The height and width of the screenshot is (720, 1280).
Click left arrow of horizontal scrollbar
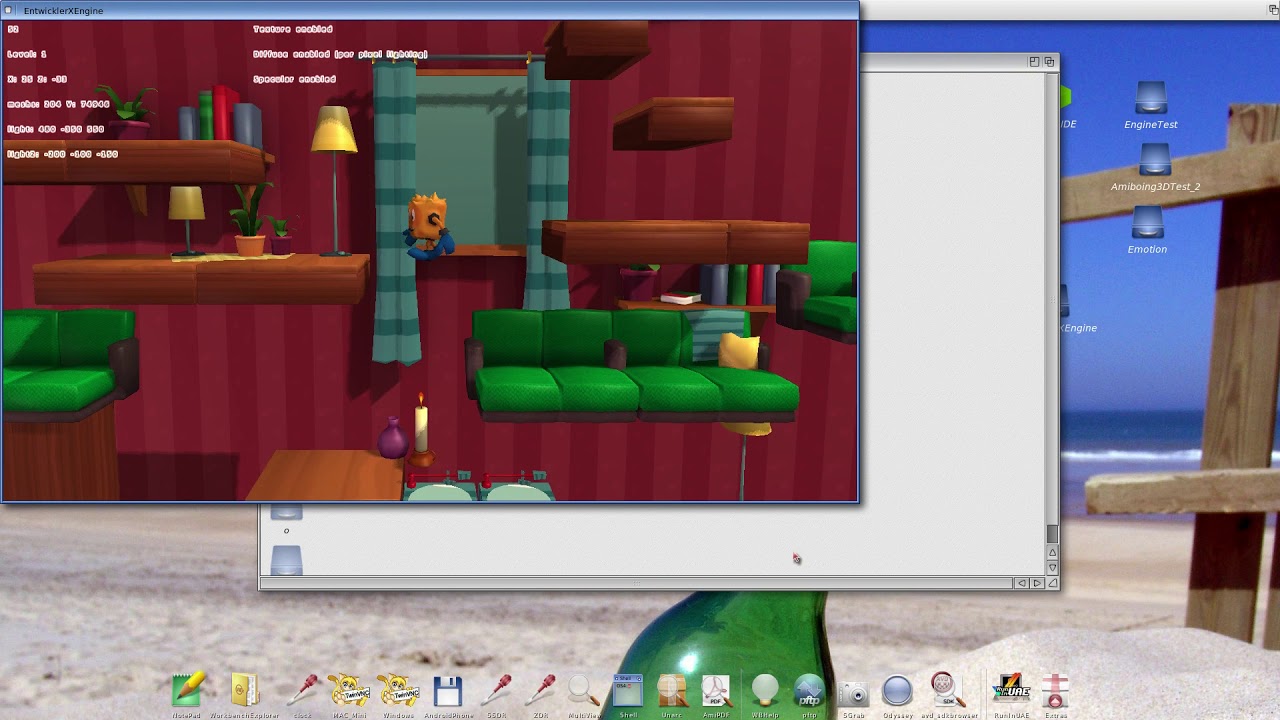tap(1021, 583)
